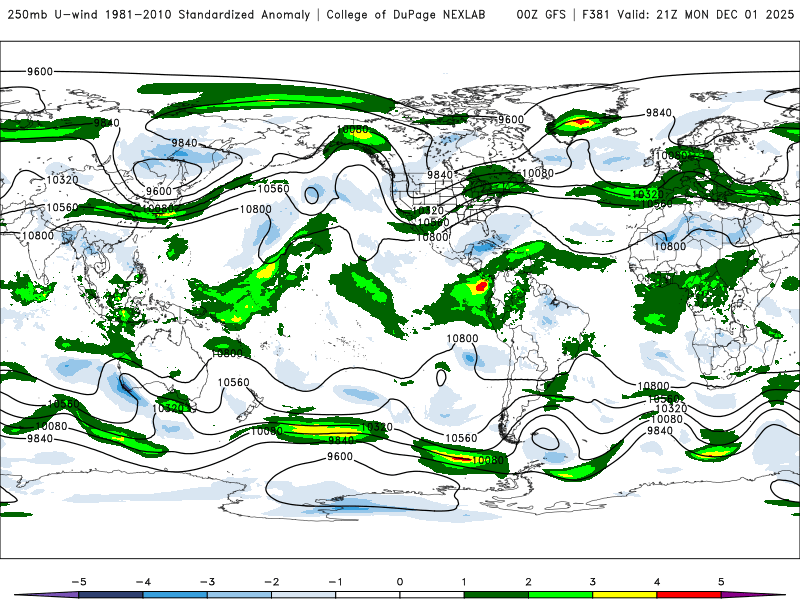
Task: Click the '10800' contour label over northern Africa
Action: [670, 246]
